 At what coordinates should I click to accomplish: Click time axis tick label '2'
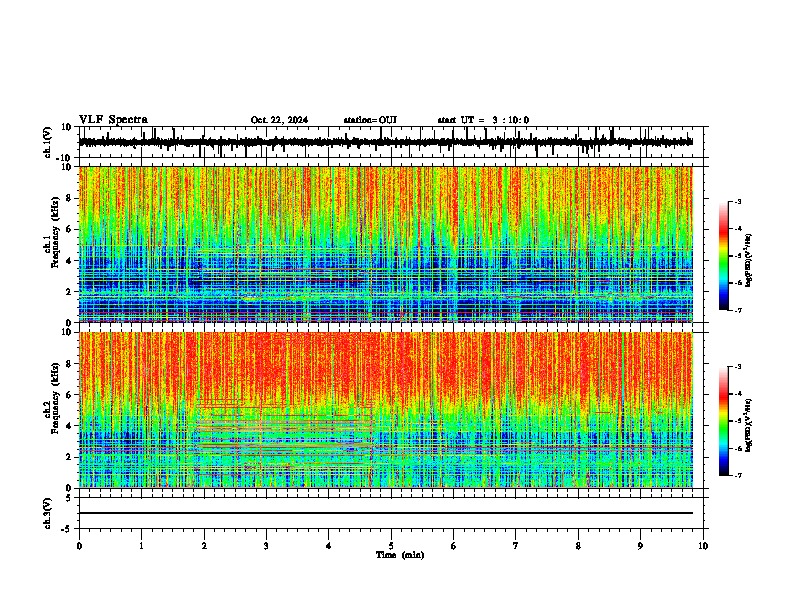click(204, 546)
